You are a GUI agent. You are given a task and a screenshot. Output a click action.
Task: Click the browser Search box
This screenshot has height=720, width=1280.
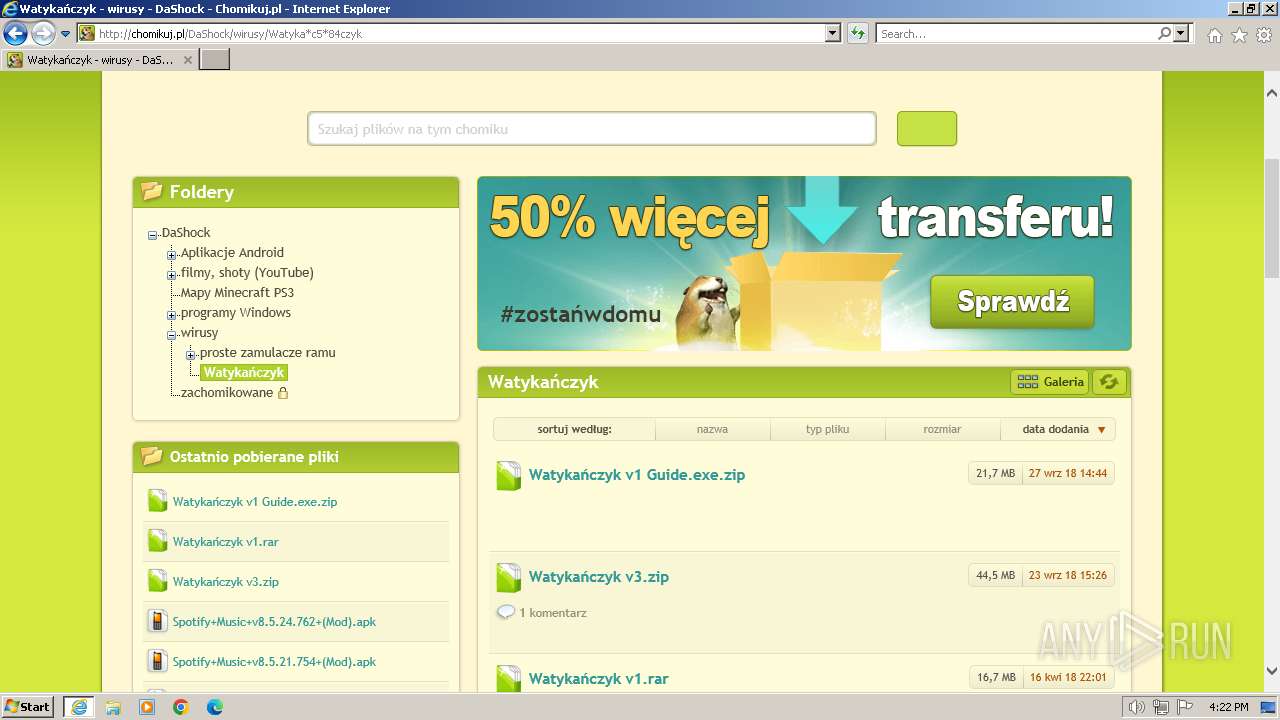click(x=1016, y=33)
